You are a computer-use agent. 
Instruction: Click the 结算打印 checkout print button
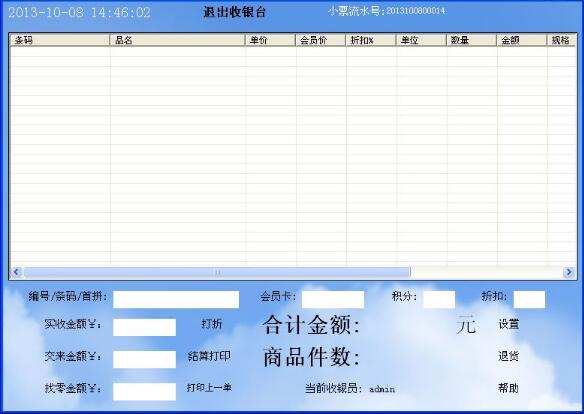pos(209,356)
